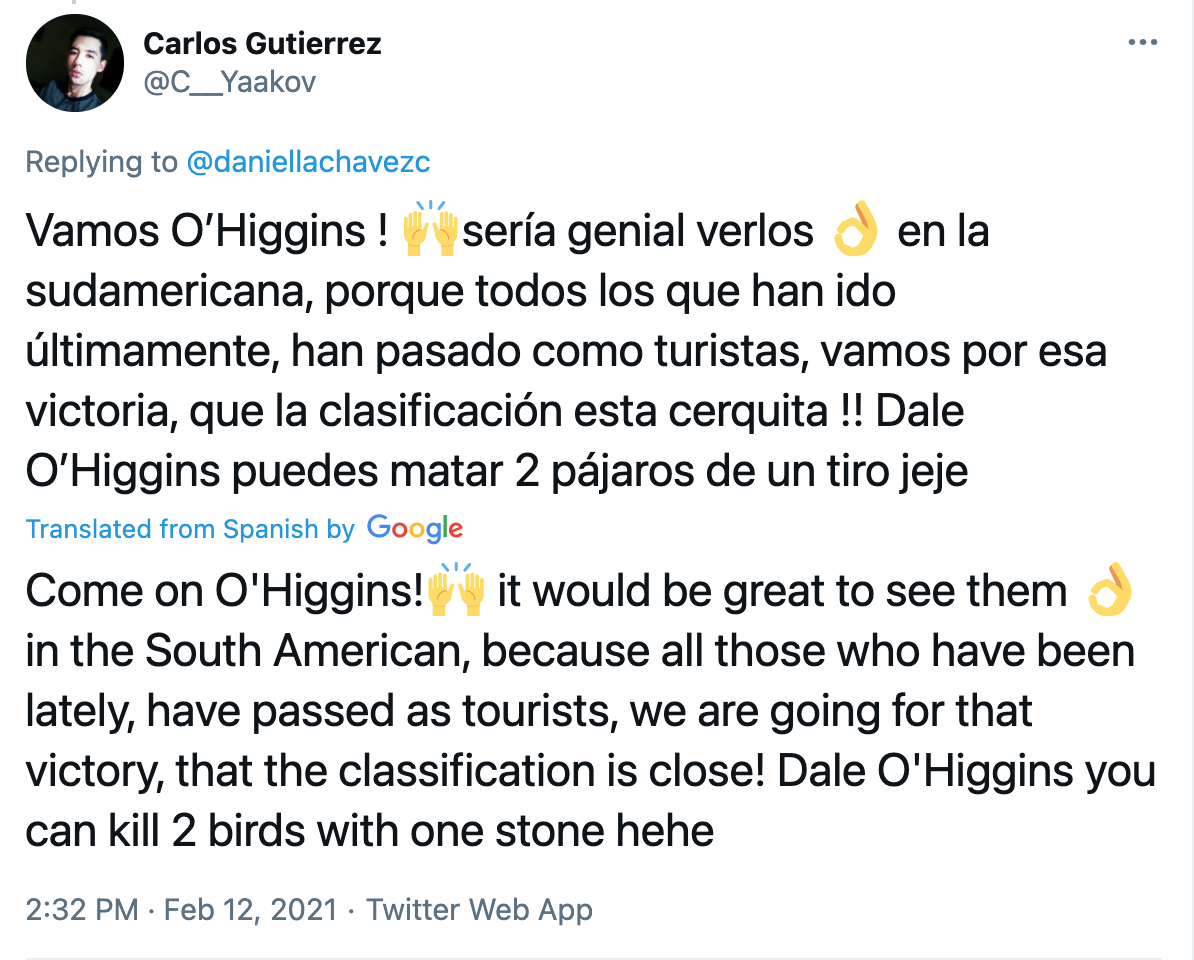Open the Twitter Web App source link
Viewport: 1194px width, 960px height.
[479, 909]
